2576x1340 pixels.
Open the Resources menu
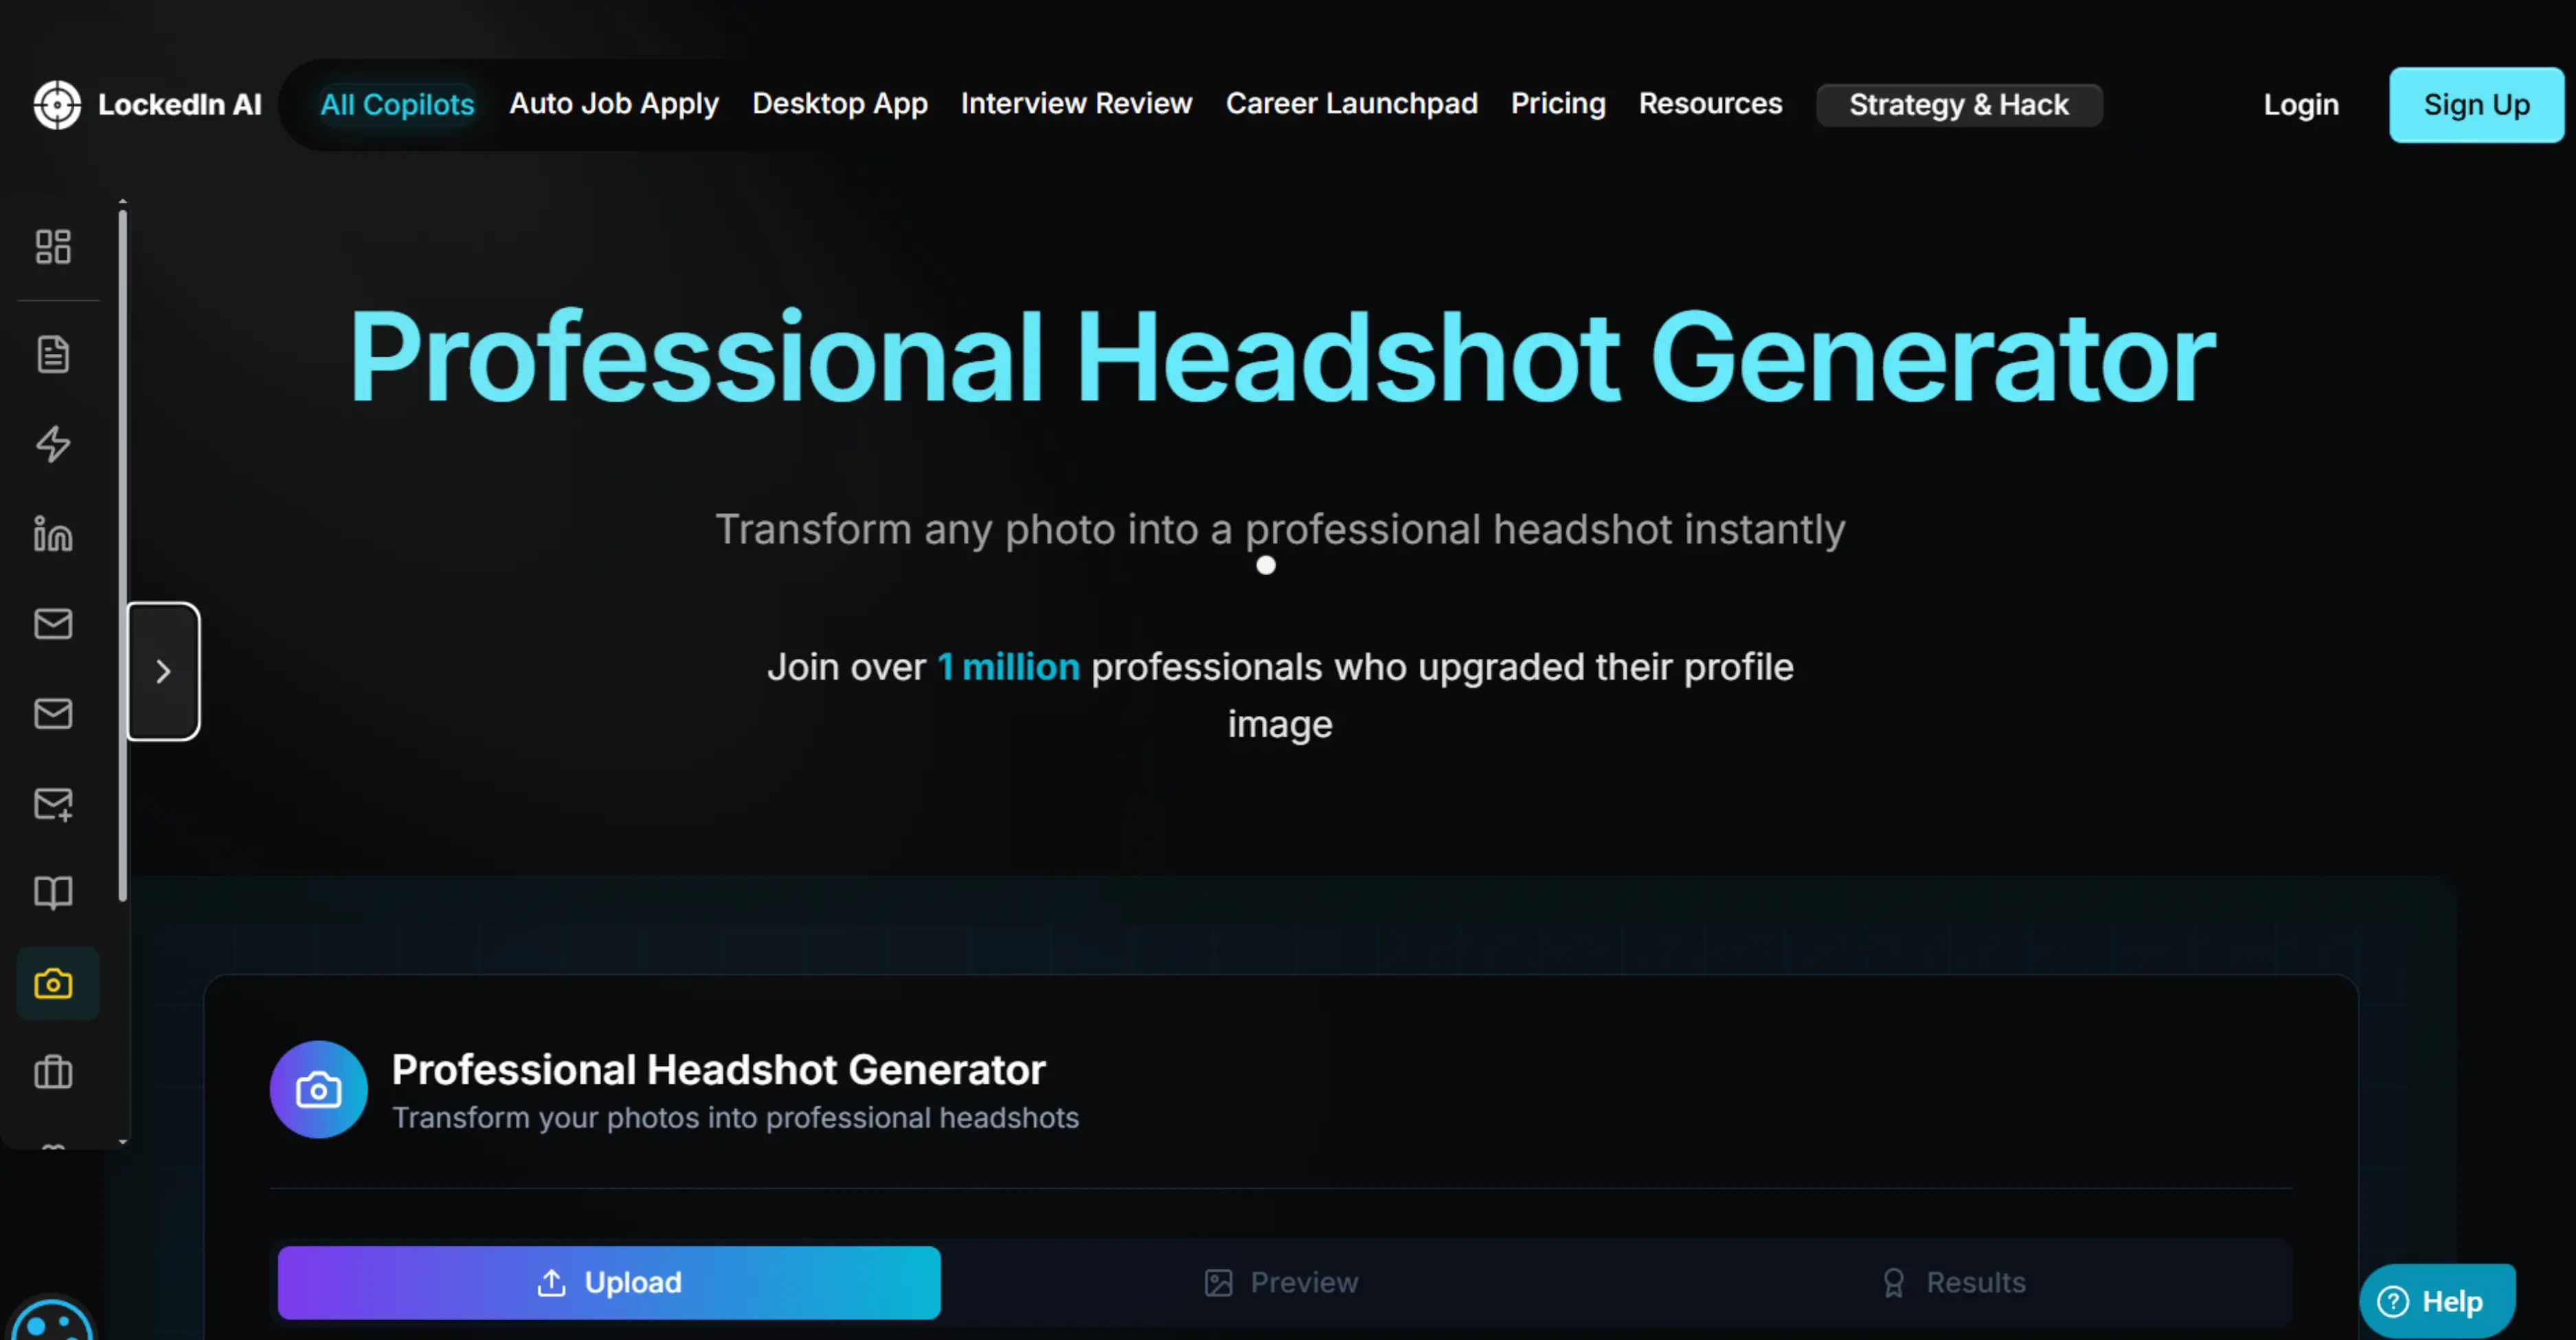1710,104
